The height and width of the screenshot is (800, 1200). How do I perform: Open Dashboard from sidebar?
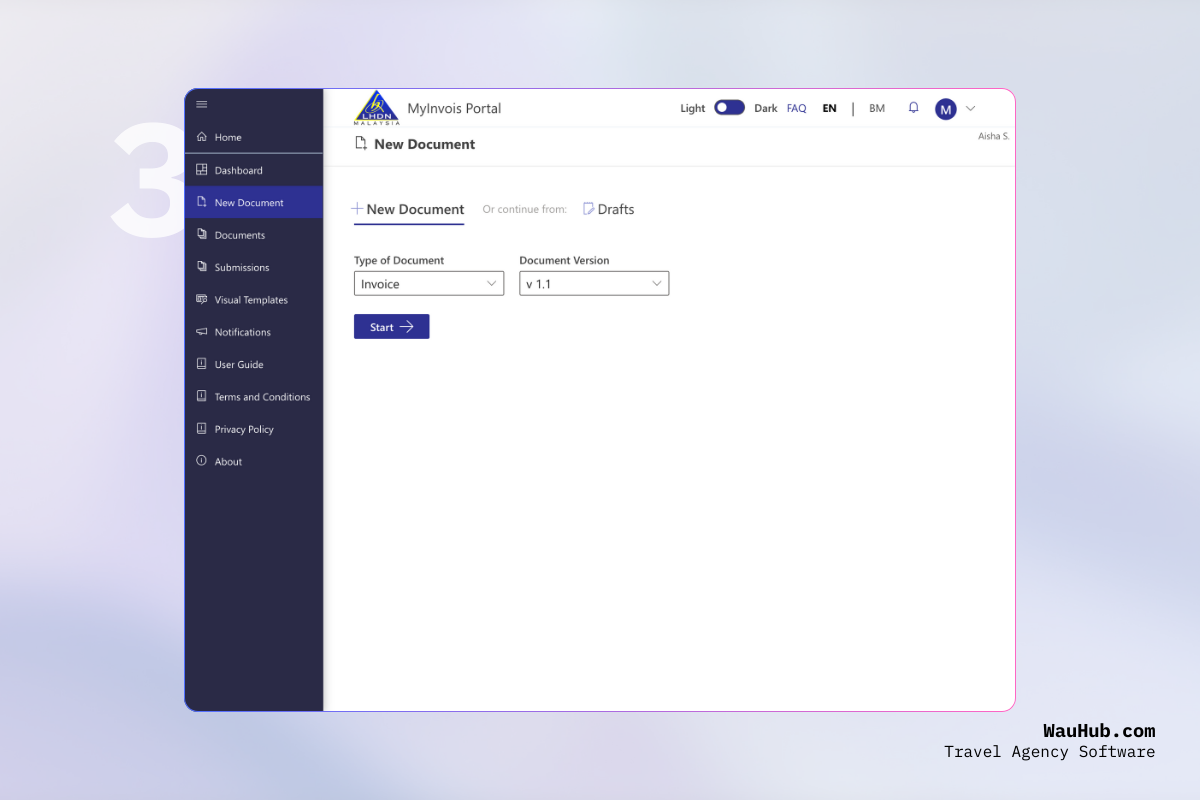pyautogui.click(x=254, y=170)
